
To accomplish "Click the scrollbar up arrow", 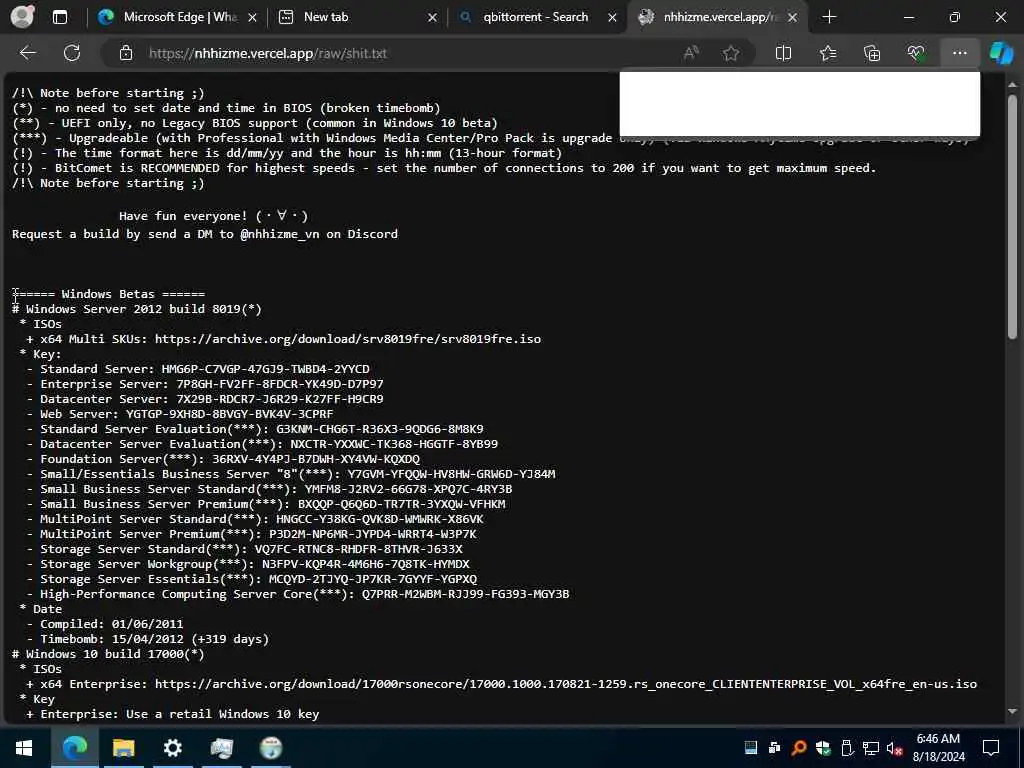I will click(1012, 84).
